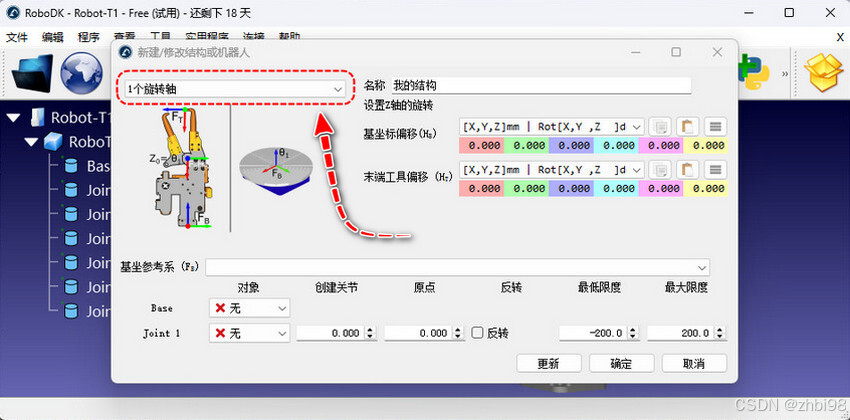Open the base offset (基坐标偏移) options menu icon
Image resolution: width=850 pixels, height=420 pixels.
(715, 126)
